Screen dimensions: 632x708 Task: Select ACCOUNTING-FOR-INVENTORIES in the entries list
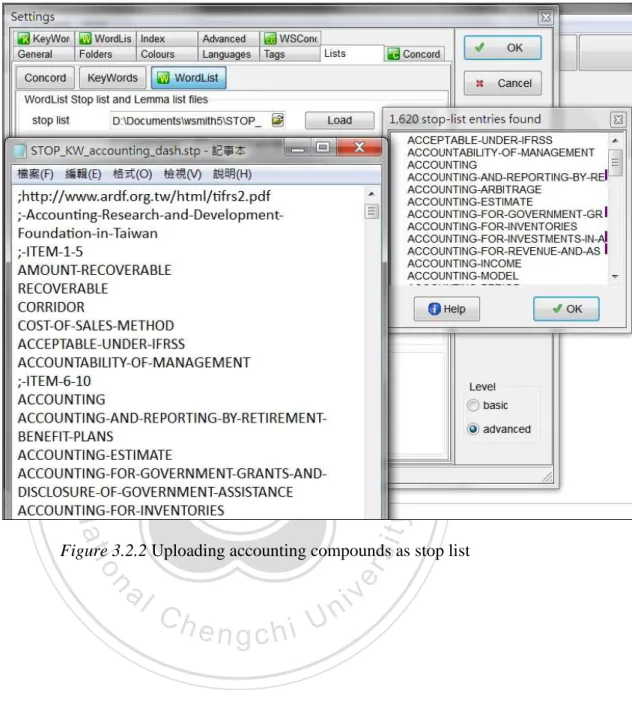[492, 226]
